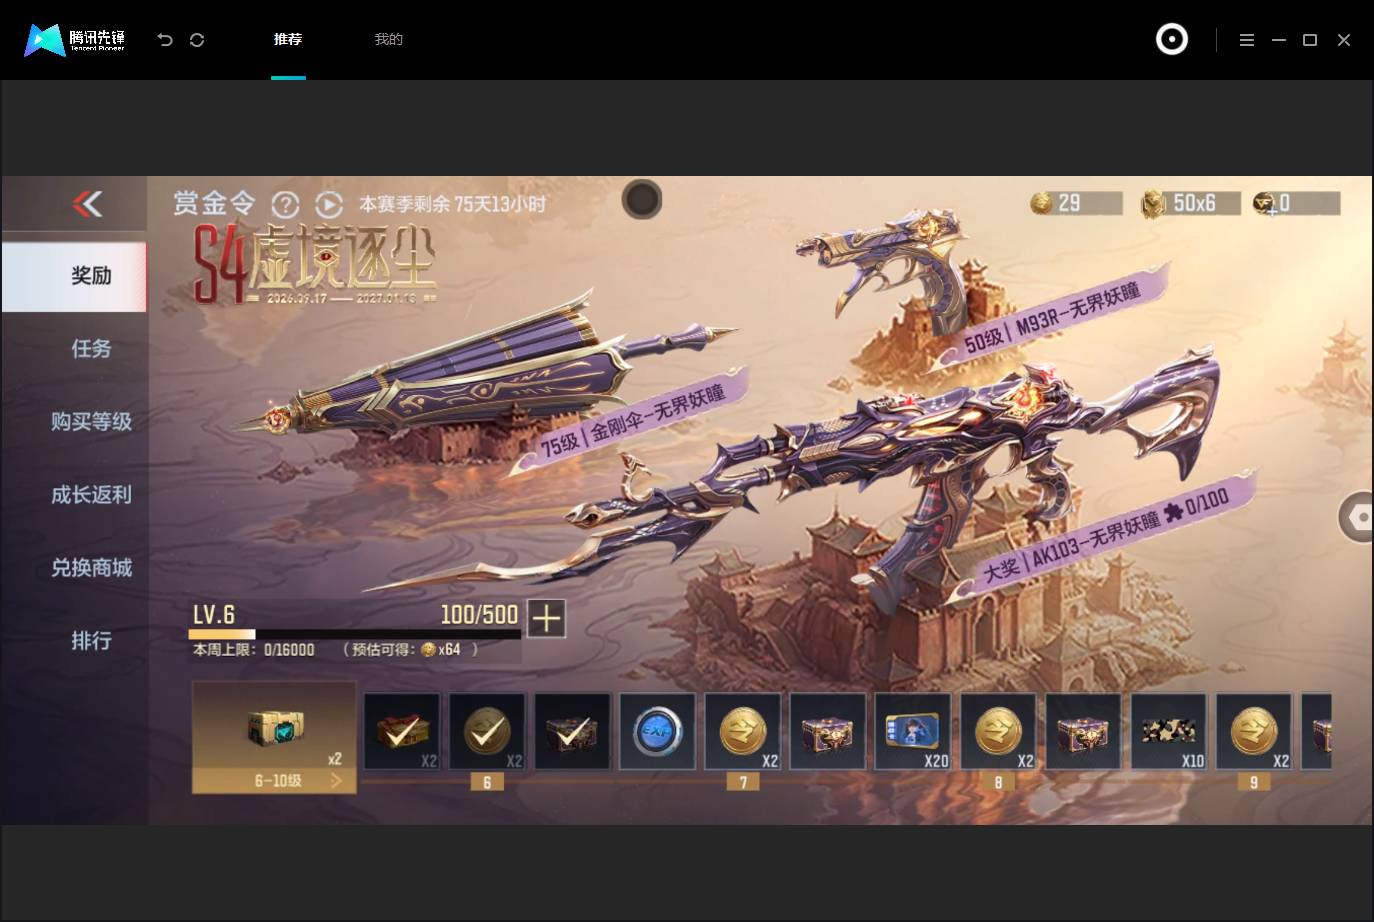Viewport: 1374px width, 922px height.
Task: Click the add-currency icon showing 0
Action: (1265, 204)
